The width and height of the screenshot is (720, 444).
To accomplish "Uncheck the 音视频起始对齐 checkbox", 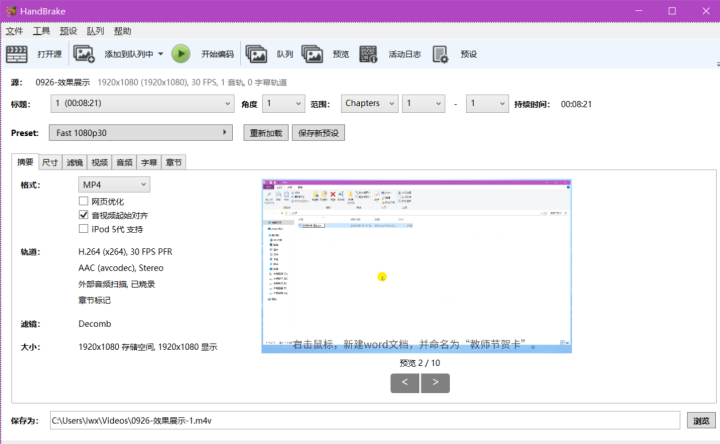I will click(x=83, y=215).
